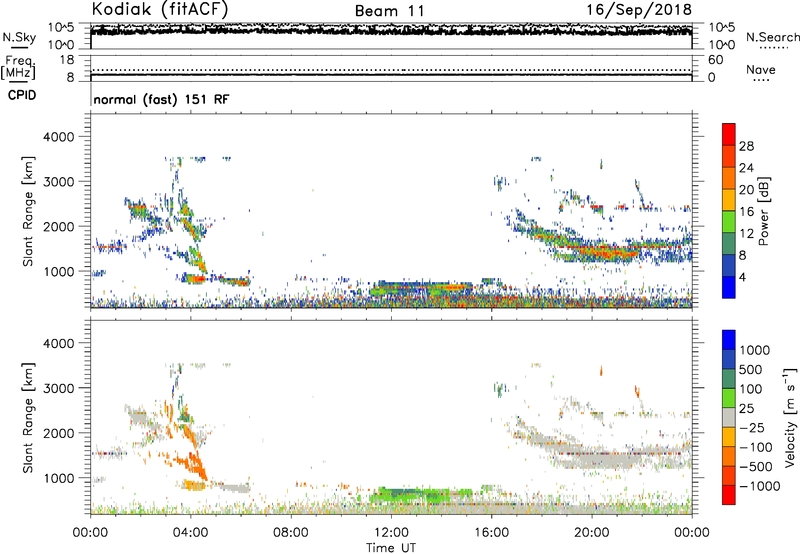
Task: Click the Power colorbar segment between 12 and 16
Action: (729, 222)
